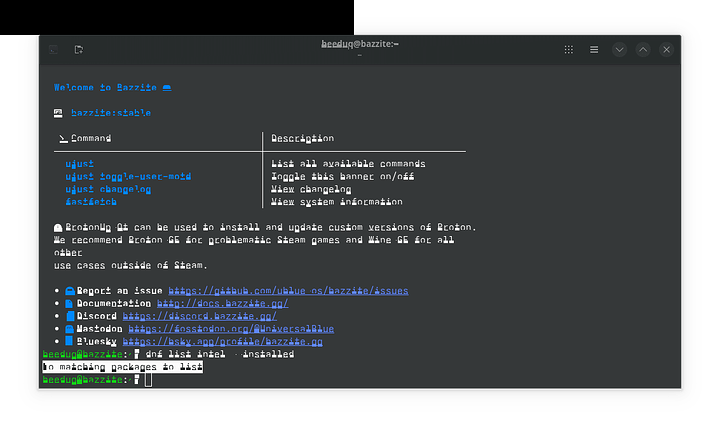Open the discord.bazzite.gg link

[200, 316]
